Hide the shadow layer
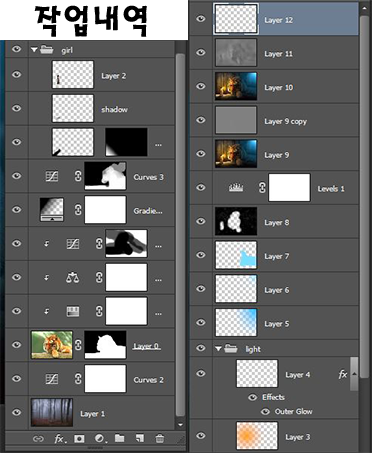Screen dimensions: 372x453 tap(16, 109)
